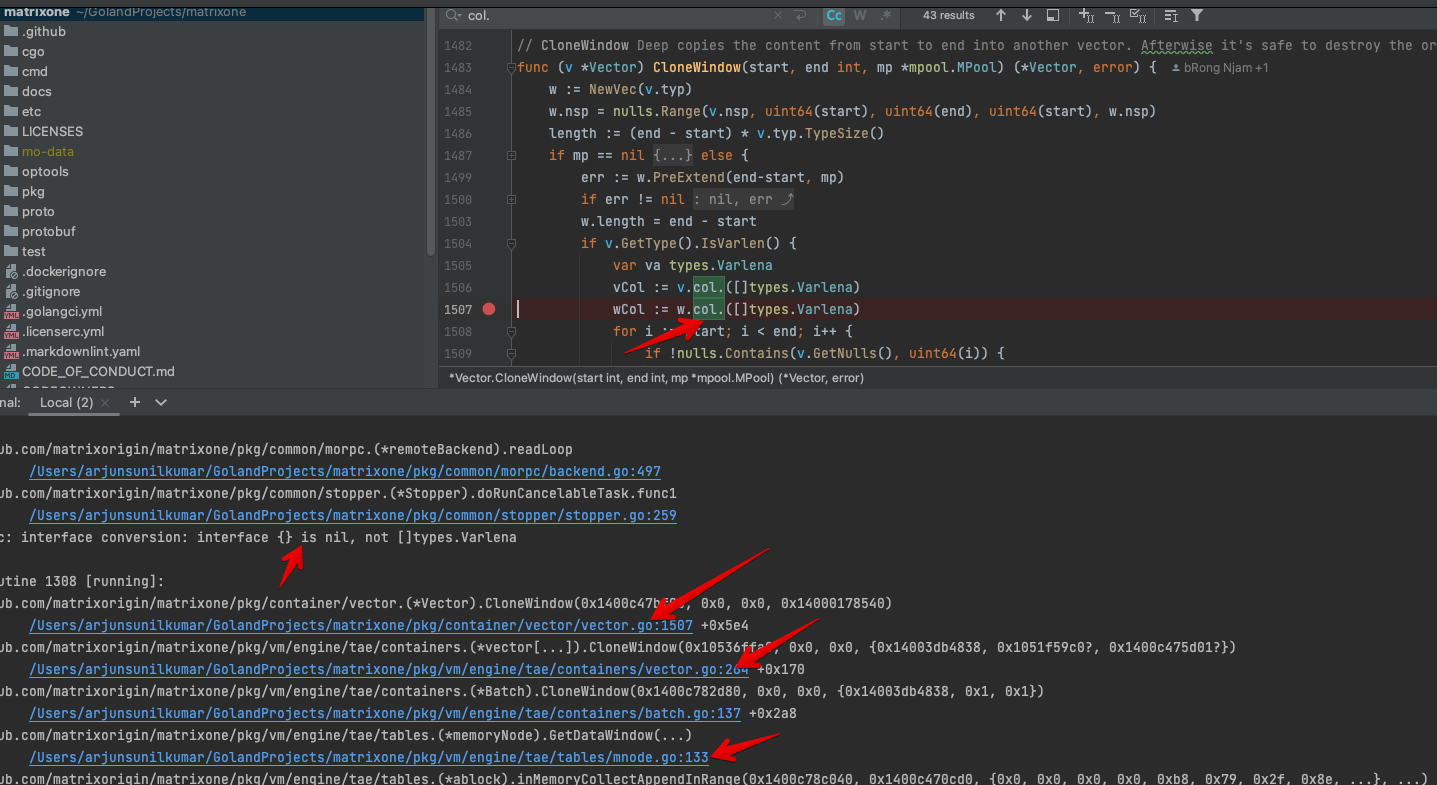
Task: Open the chevron menu beside the plus button
Action: point(160,402)
